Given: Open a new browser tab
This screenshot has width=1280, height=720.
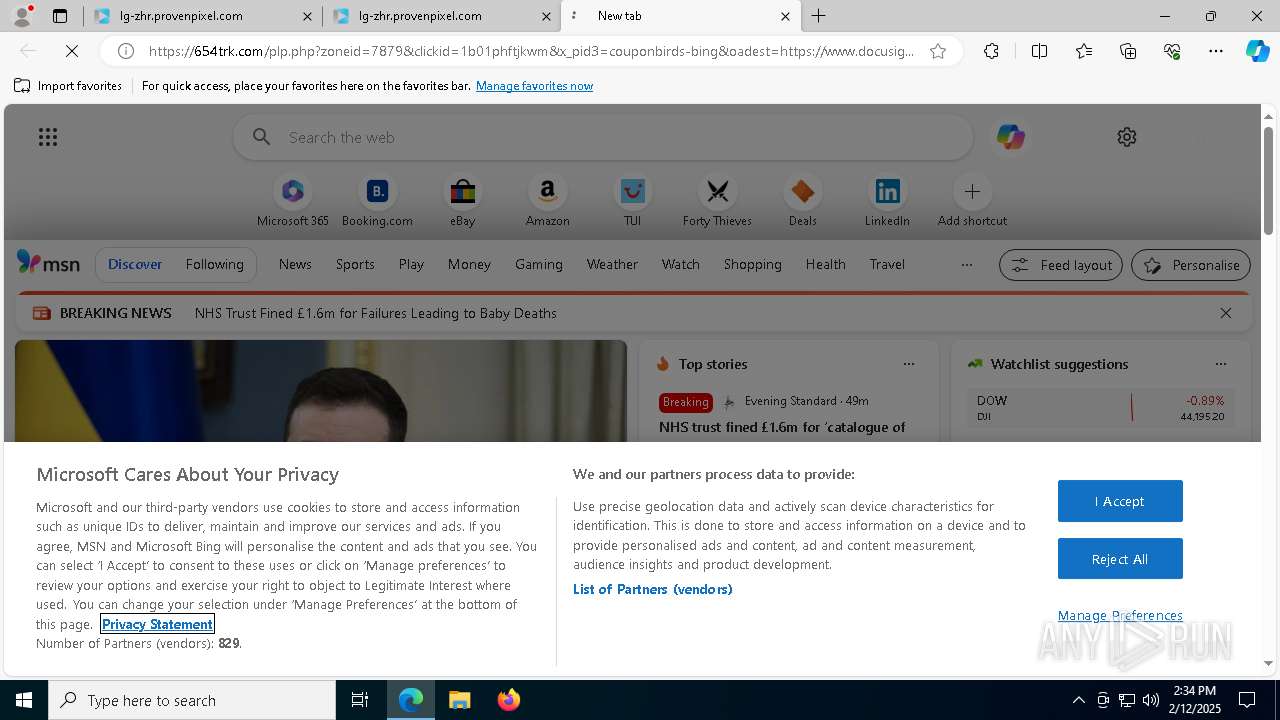Looking at the screenshot, I should tap(818, 16).
